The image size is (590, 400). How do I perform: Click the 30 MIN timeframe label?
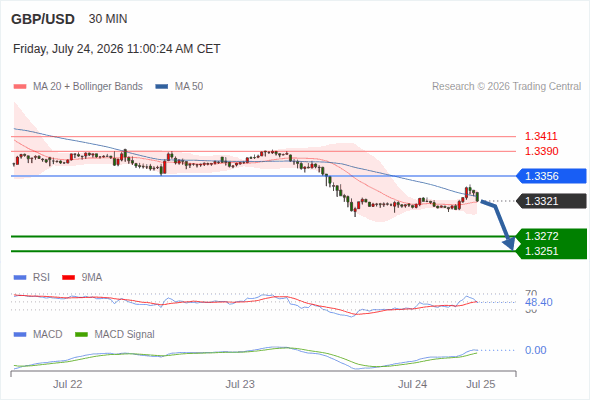coord(108,19)
